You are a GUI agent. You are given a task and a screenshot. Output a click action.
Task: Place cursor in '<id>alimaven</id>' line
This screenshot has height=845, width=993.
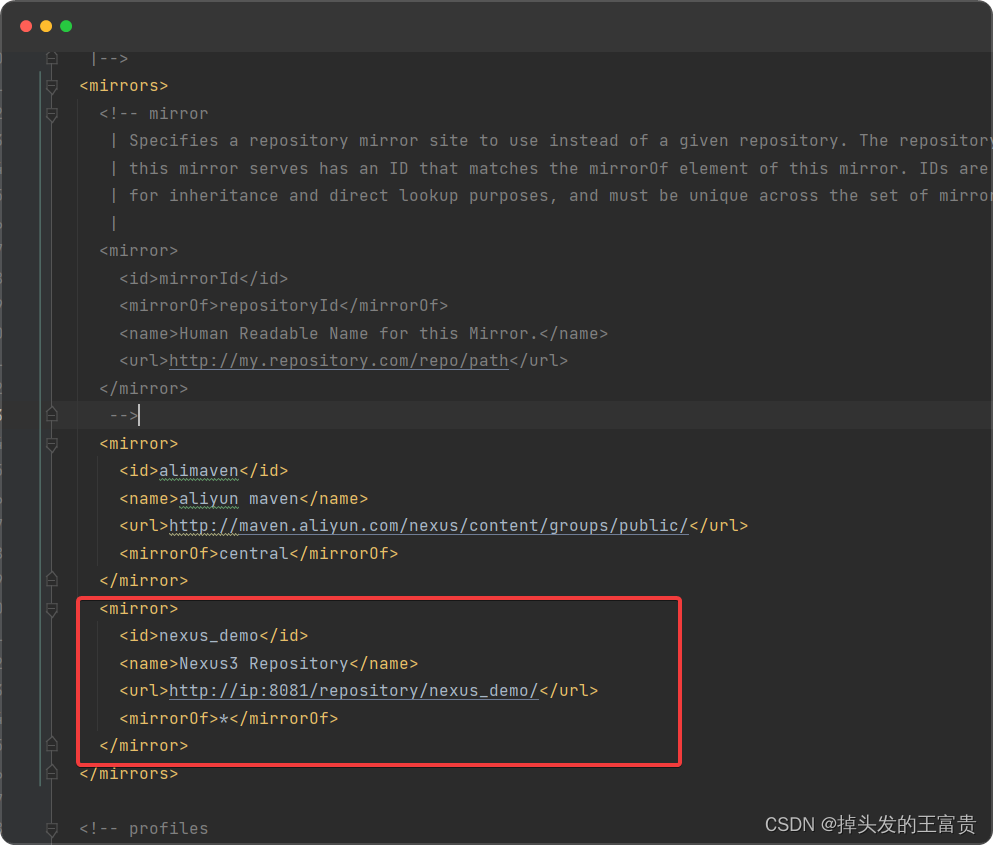(204, 471)
